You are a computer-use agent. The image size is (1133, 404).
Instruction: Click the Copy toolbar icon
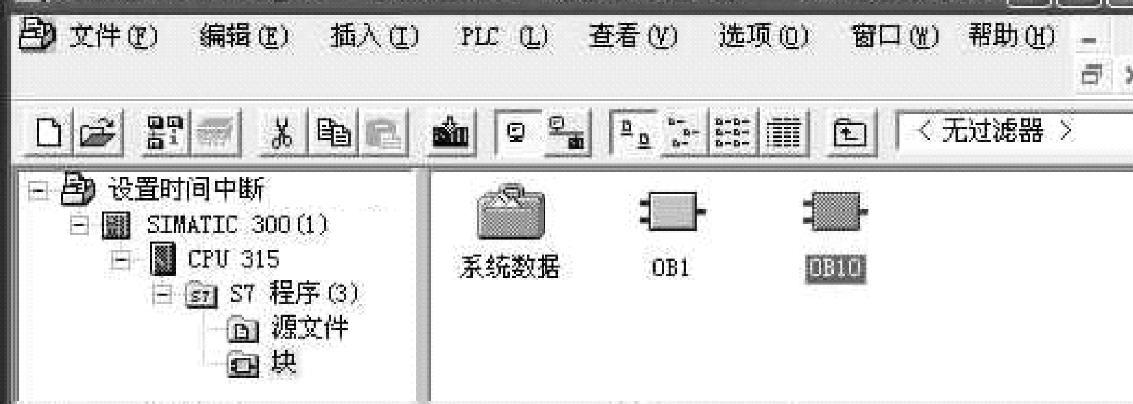point(333,133)
